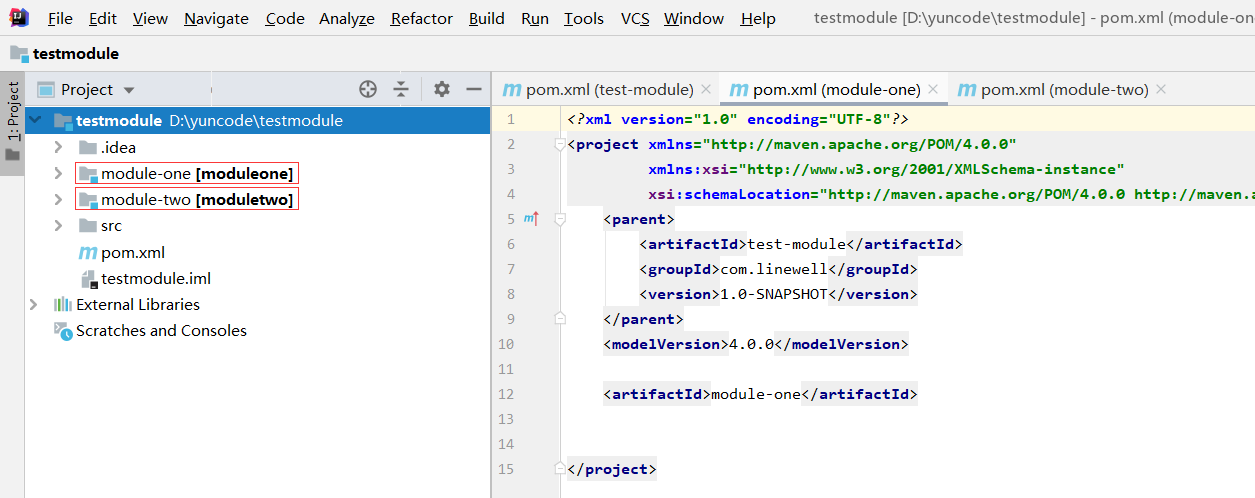Open the Code menu
1255x498 pixels.
[x=285, y=18]
